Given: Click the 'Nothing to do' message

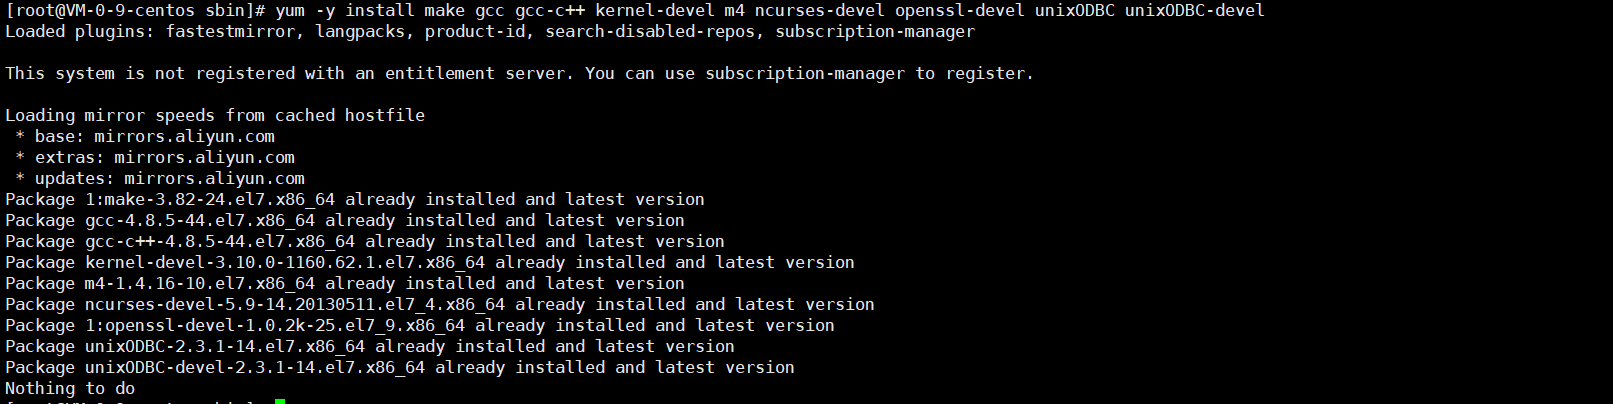Looking at the screenshot, I should click(x=70, y=388).
